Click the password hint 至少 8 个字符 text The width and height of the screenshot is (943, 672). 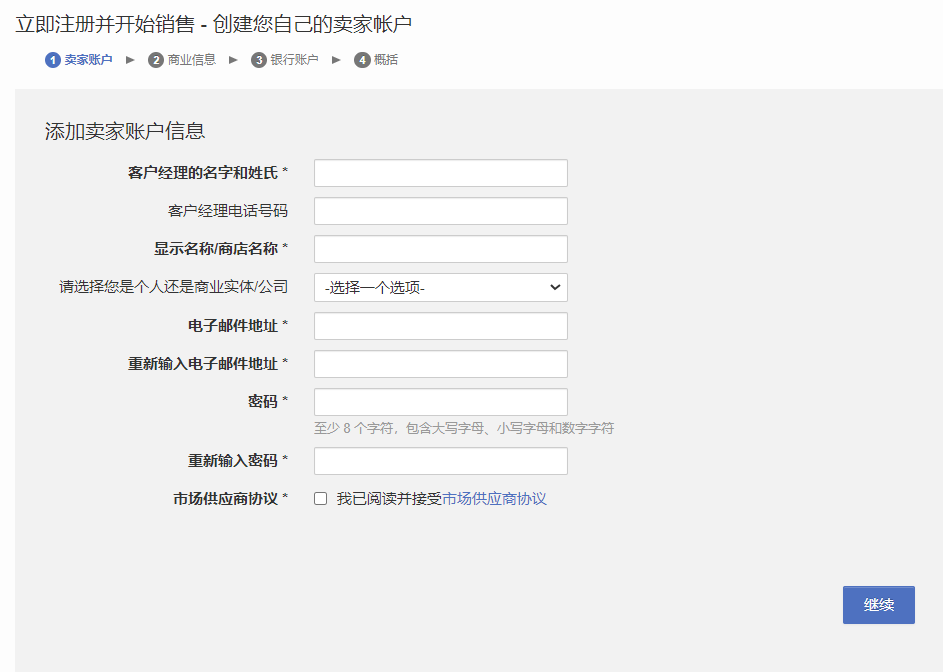pyautogui.click(x=464, y=428)
